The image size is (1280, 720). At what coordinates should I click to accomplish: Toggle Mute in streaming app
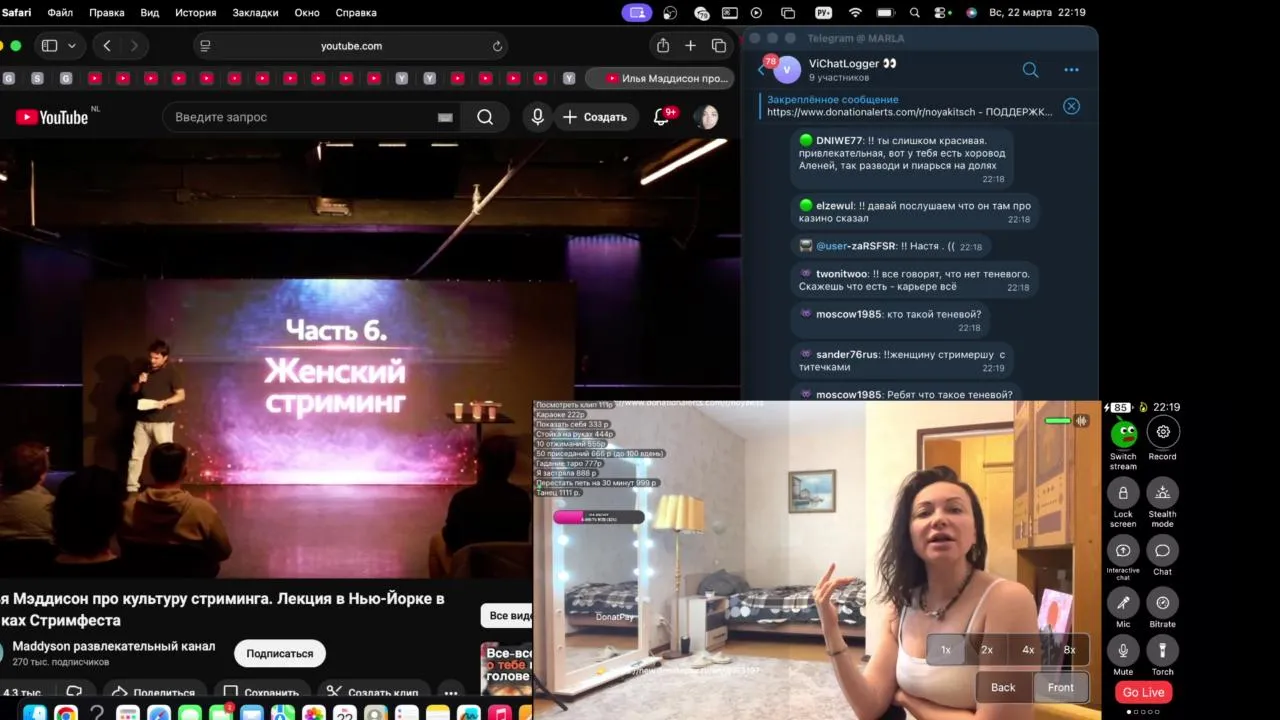[1123, 651]
